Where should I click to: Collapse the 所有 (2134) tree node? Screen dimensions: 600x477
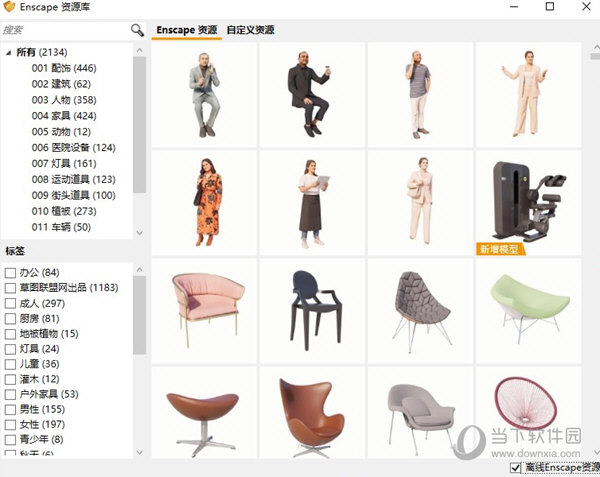pyautogui.click(x=9, y=53)
